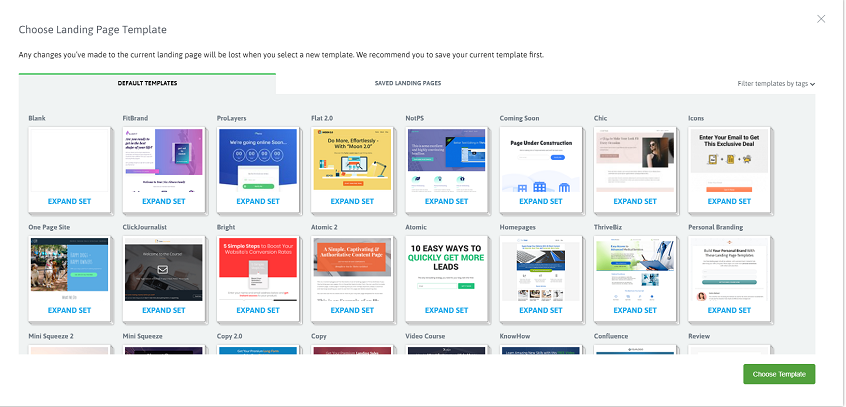Expand the Personal Branding template set
Viewport: 846px width, 407px height.
[729, 310]
